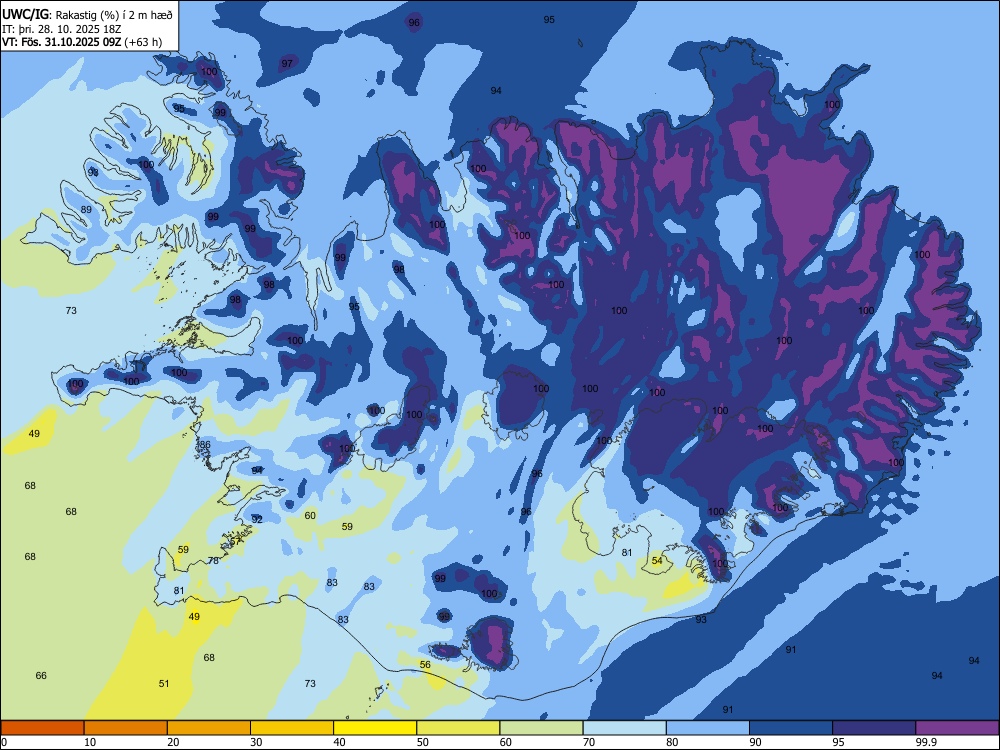Image resolution: width=1000 pixels, height=750 pixels.
Task: Click the pale yellow 50–60 legend swatch
Action: (x=458, y=728)
